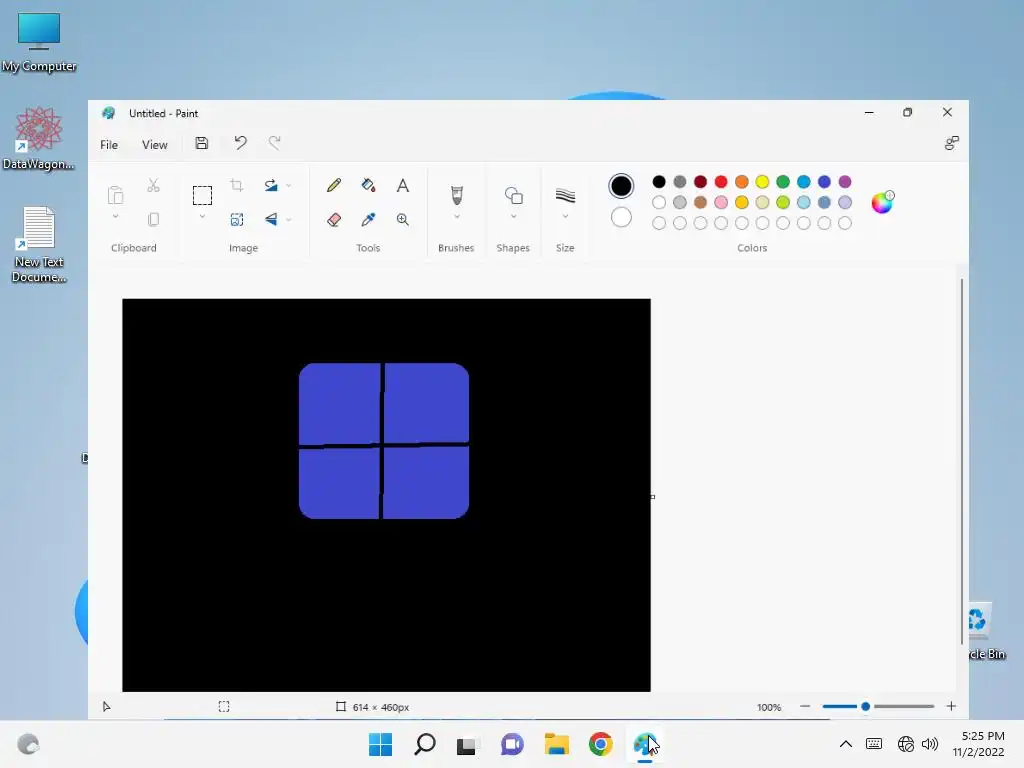Open the View menu
The image size is (1024, 768).
click(x=155, y=145)
